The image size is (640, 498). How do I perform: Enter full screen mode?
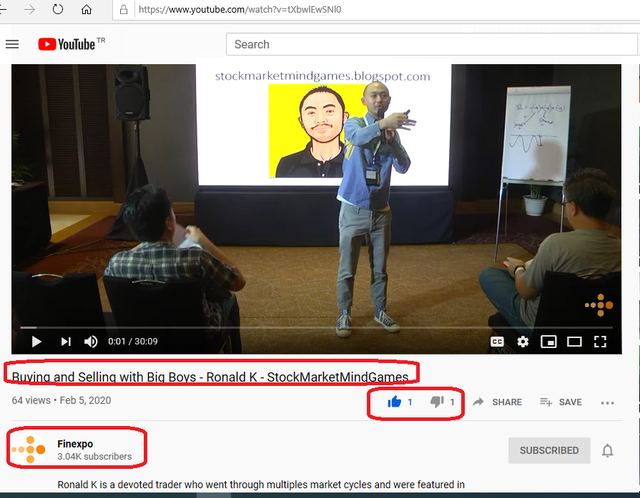click(600, 341)
